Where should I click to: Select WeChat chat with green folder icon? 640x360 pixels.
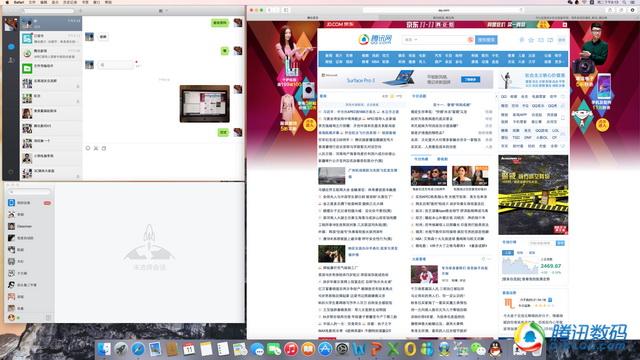tap(51, 68)
